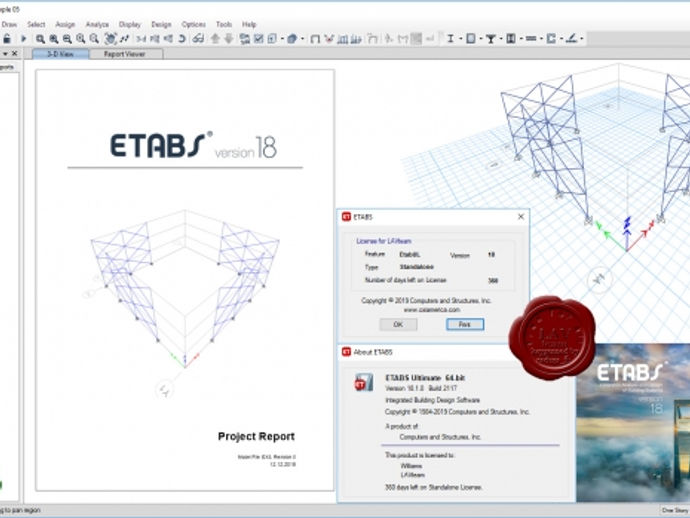690x518 pixels.
Task: Click OK in the ETABS license dialog
Action: (x=398, y=324)
